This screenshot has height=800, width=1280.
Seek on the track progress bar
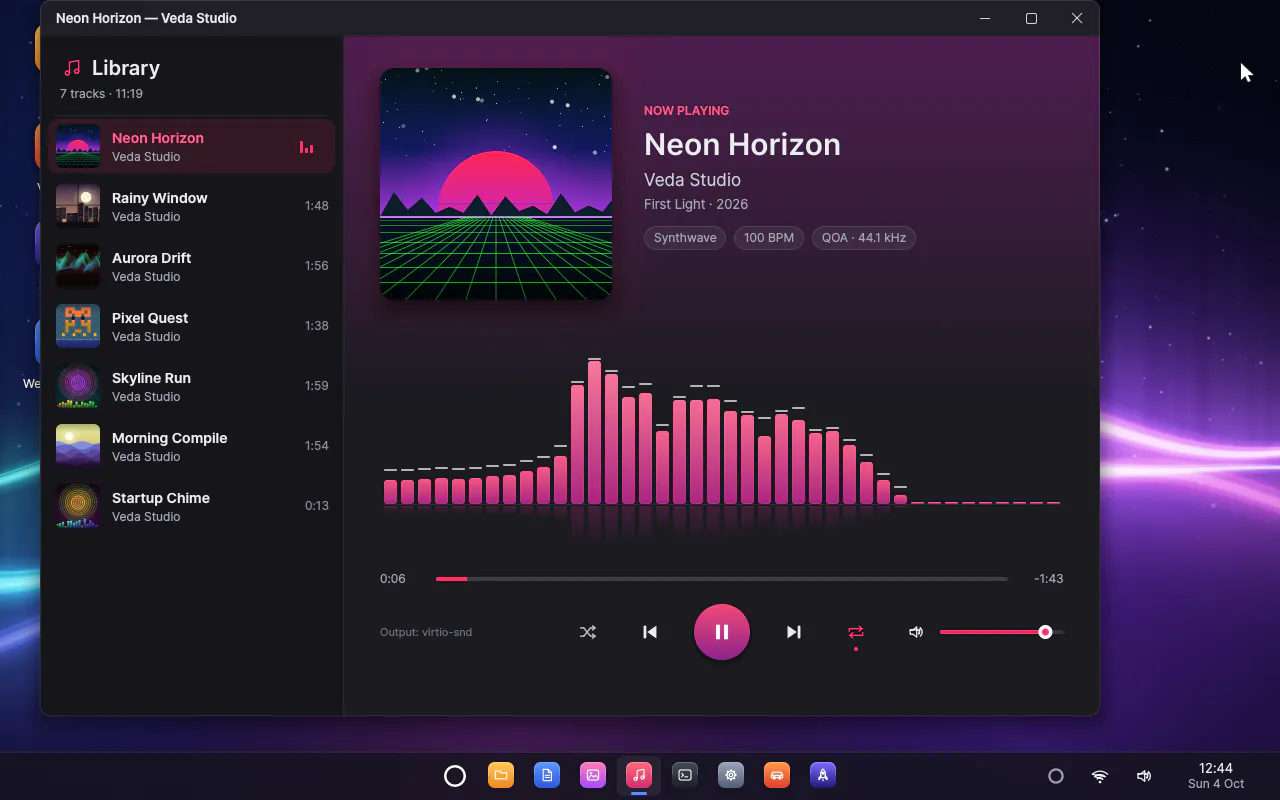(722, 579)
